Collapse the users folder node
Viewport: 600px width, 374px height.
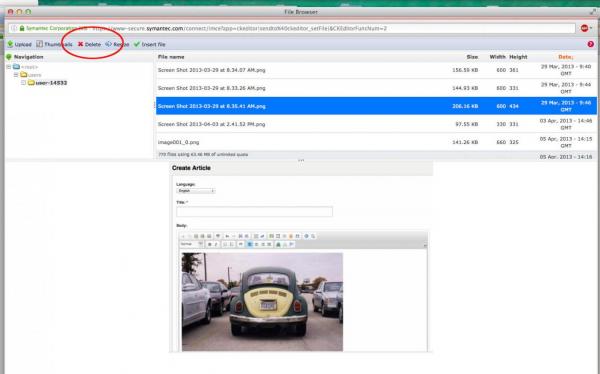pyautogui.click(x=16, y=75)
